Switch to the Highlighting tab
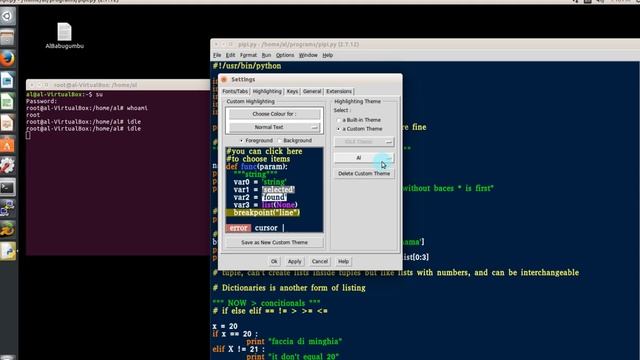 tap(267, 91)
